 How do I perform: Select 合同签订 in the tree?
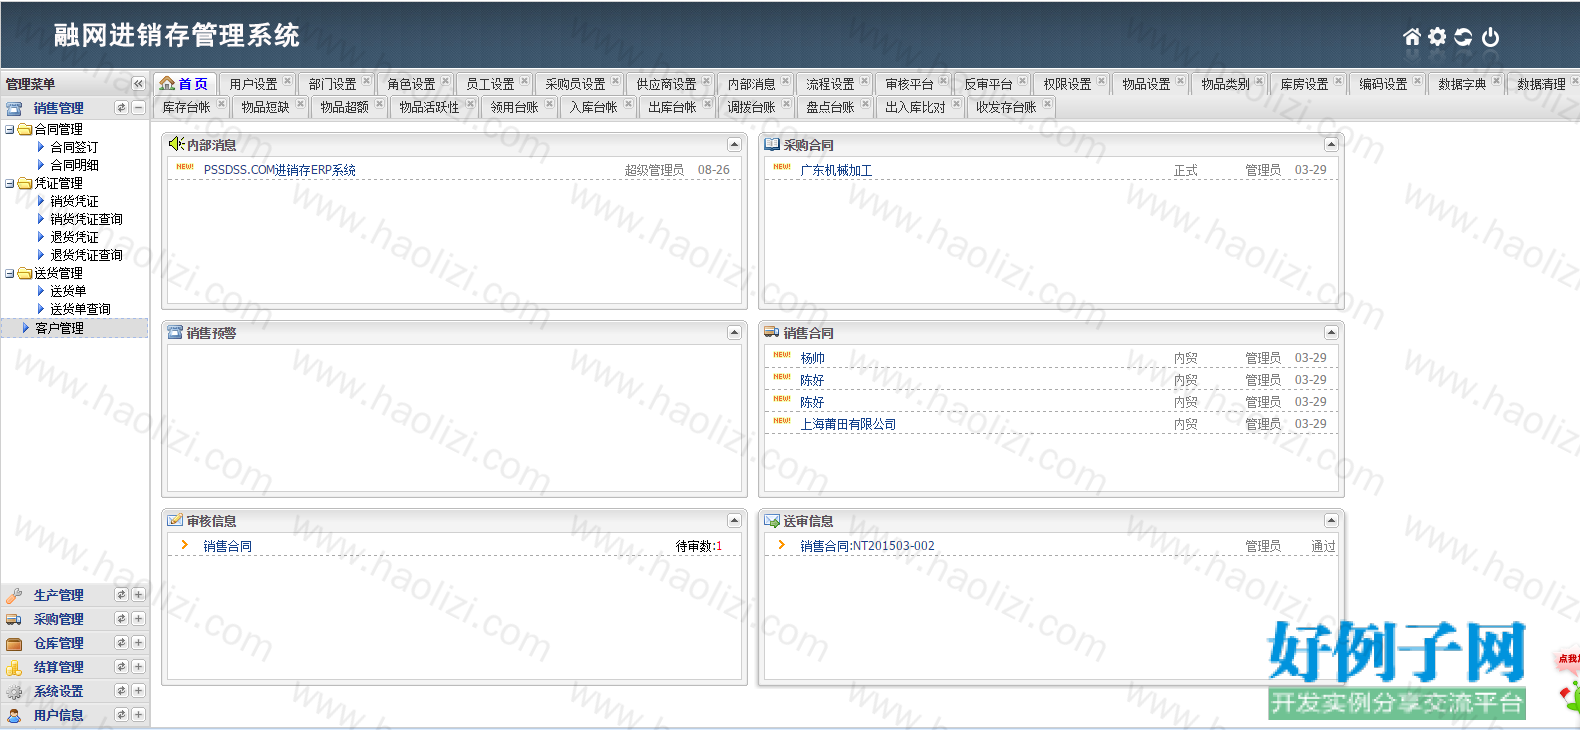click(x=74, y=147)
